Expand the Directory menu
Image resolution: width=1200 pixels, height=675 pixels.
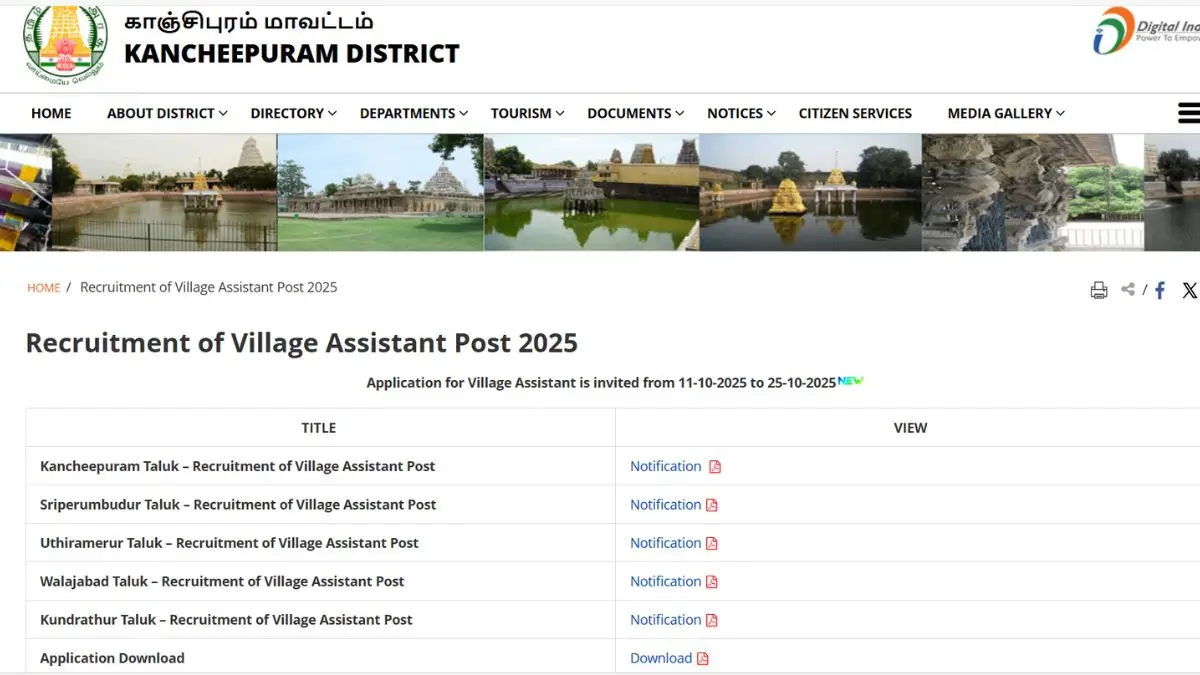tap(293, 113)
